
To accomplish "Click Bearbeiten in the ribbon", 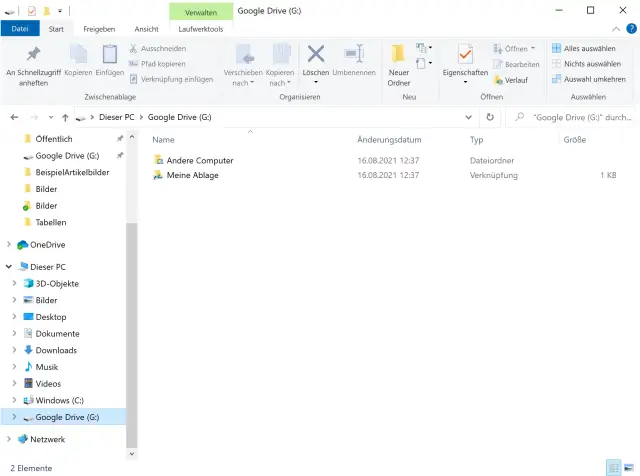I will pos(516,65).
